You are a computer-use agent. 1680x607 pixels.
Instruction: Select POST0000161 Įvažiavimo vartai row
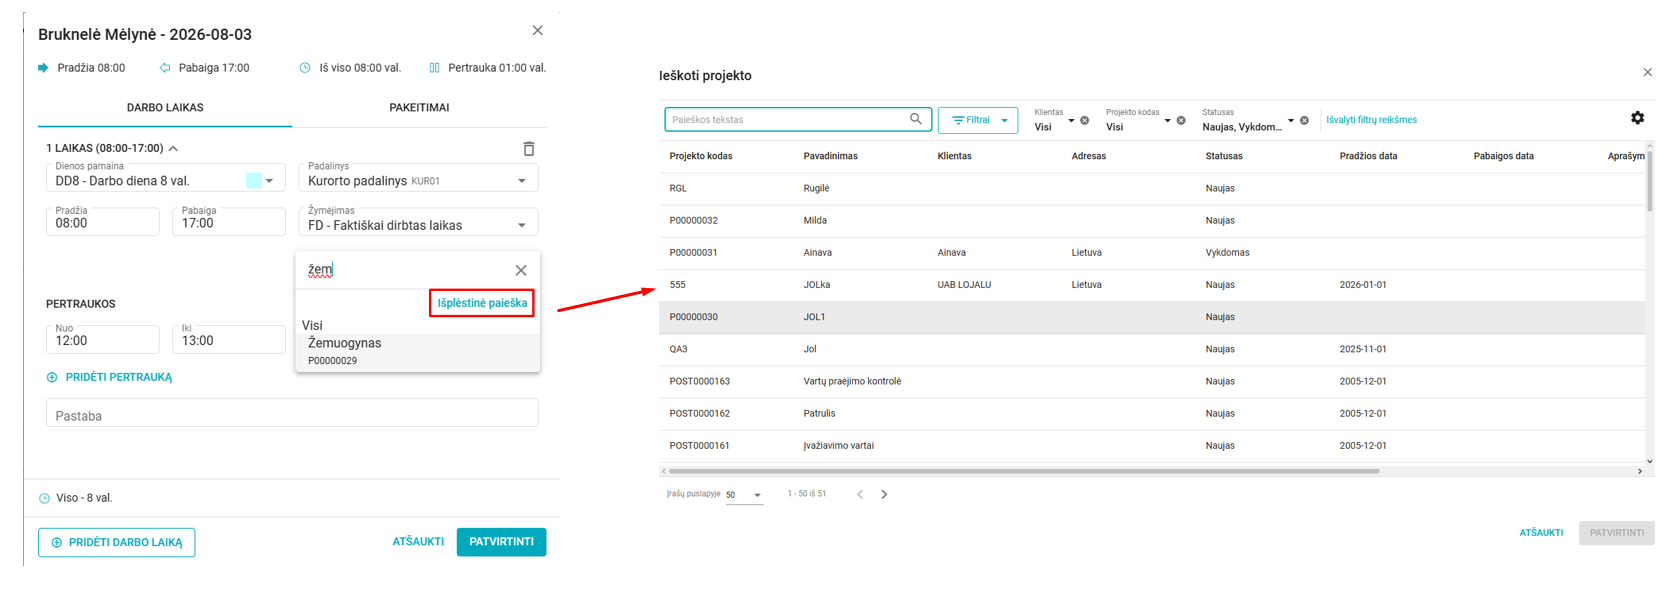tap(1152, 445)
